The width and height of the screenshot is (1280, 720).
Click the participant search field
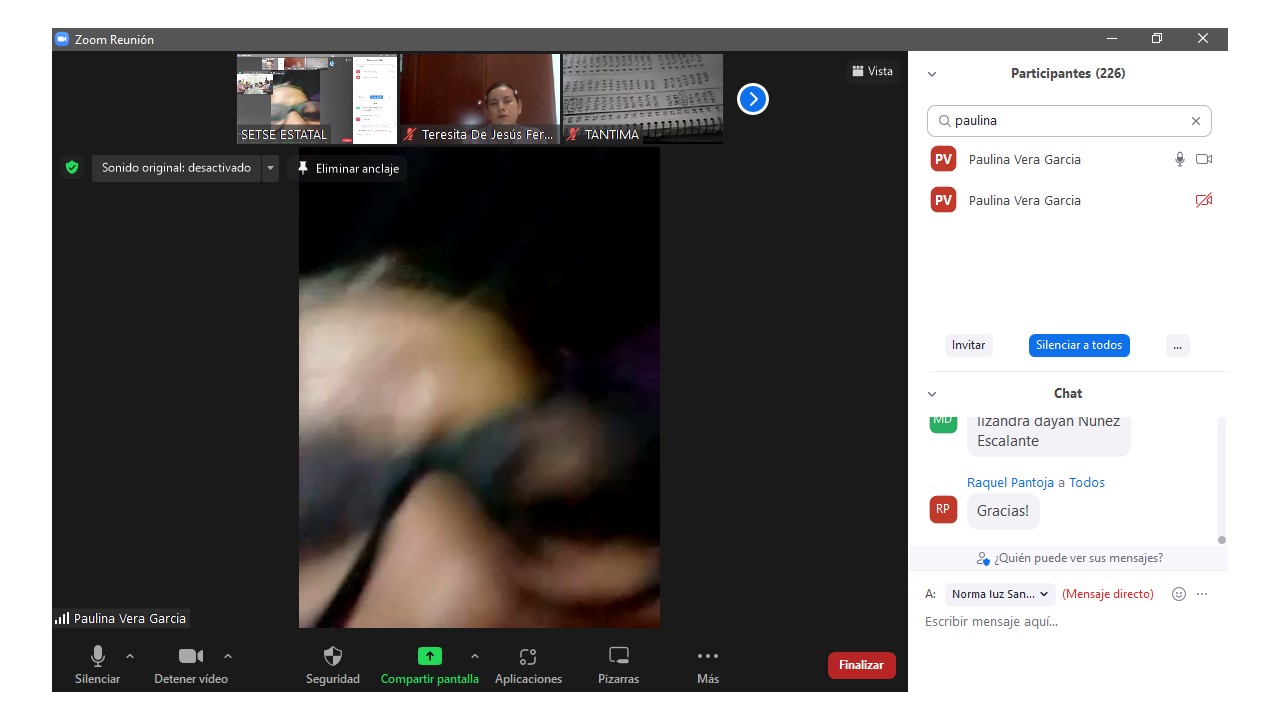coord(1069,121)
